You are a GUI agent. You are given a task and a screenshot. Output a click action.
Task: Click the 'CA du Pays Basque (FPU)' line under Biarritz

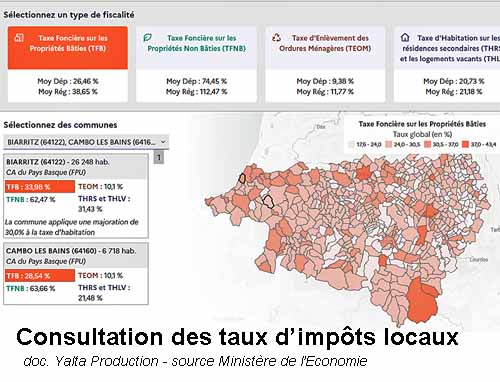click(x=46, y=172)
